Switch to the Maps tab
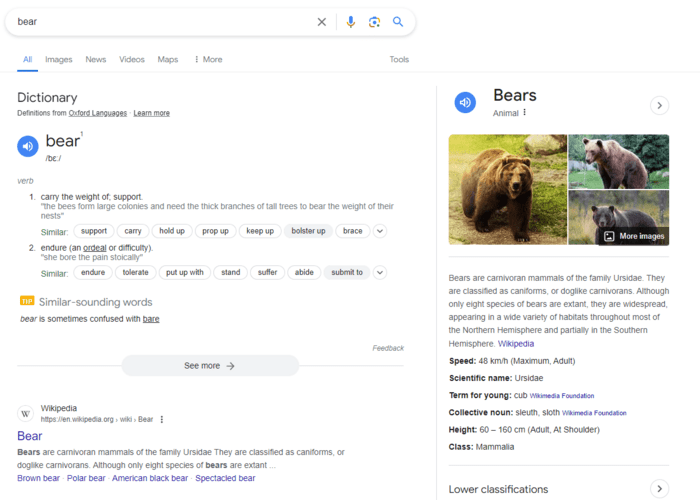This screenshot has width=700, height=500. 168,59
